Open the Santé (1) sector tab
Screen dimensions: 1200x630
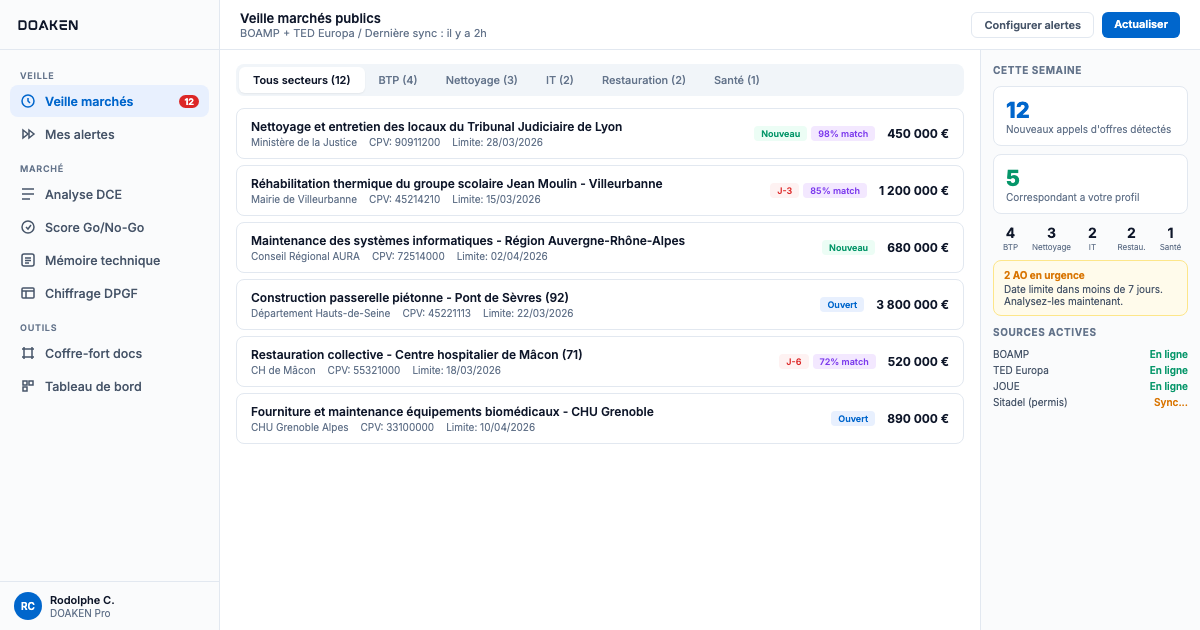click(736, 79)
